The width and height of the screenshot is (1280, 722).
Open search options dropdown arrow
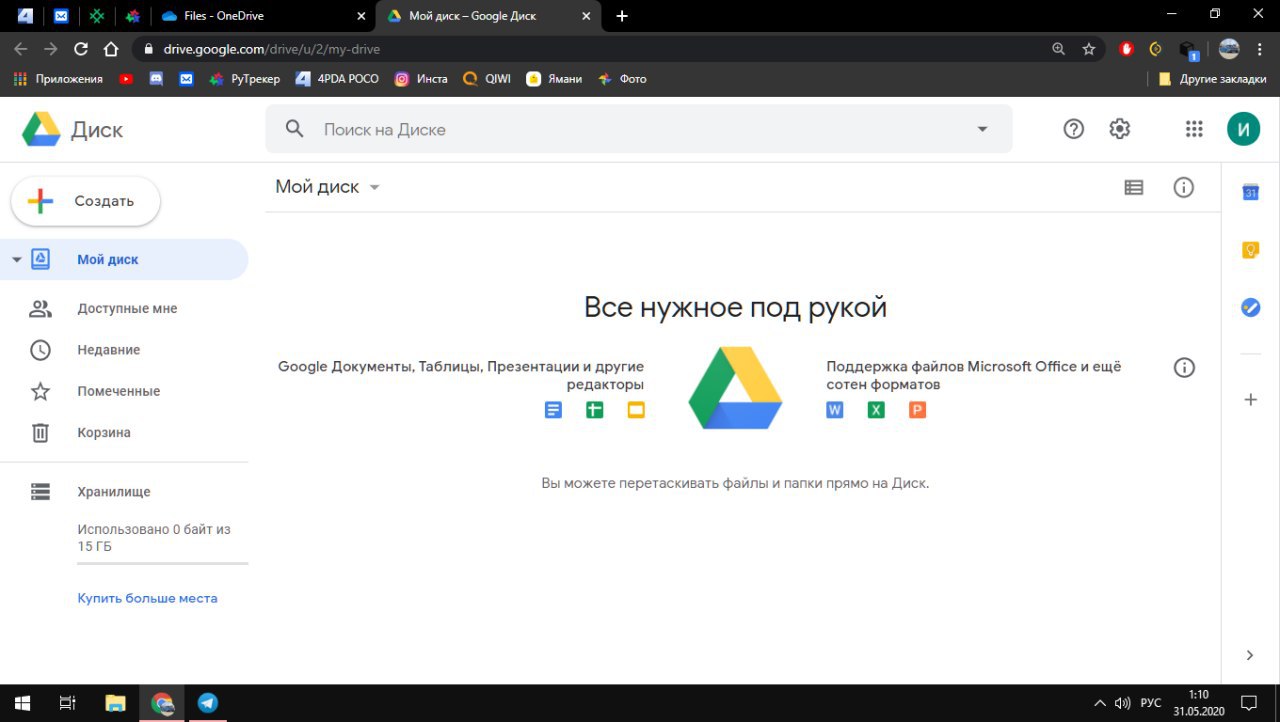pyautogui.click(x=982, y=129)
